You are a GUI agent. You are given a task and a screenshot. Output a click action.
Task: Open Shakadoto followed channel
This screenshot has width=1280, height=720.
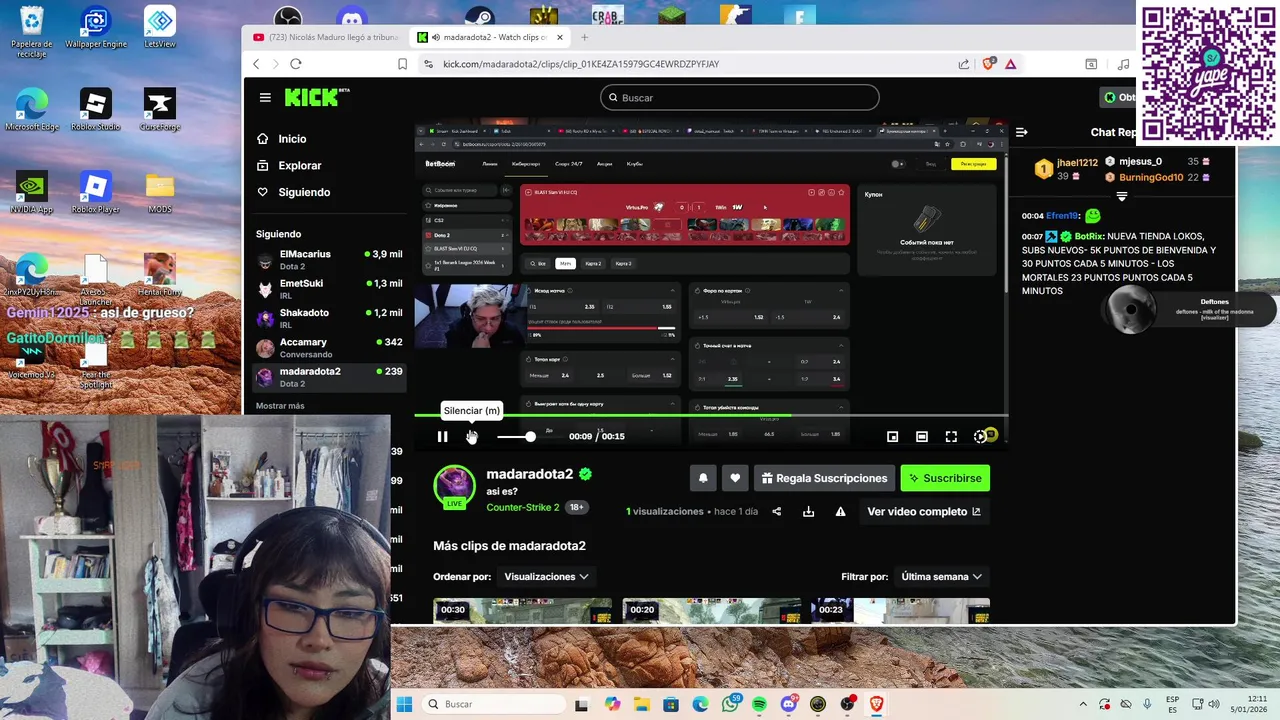tap(329, 318)
